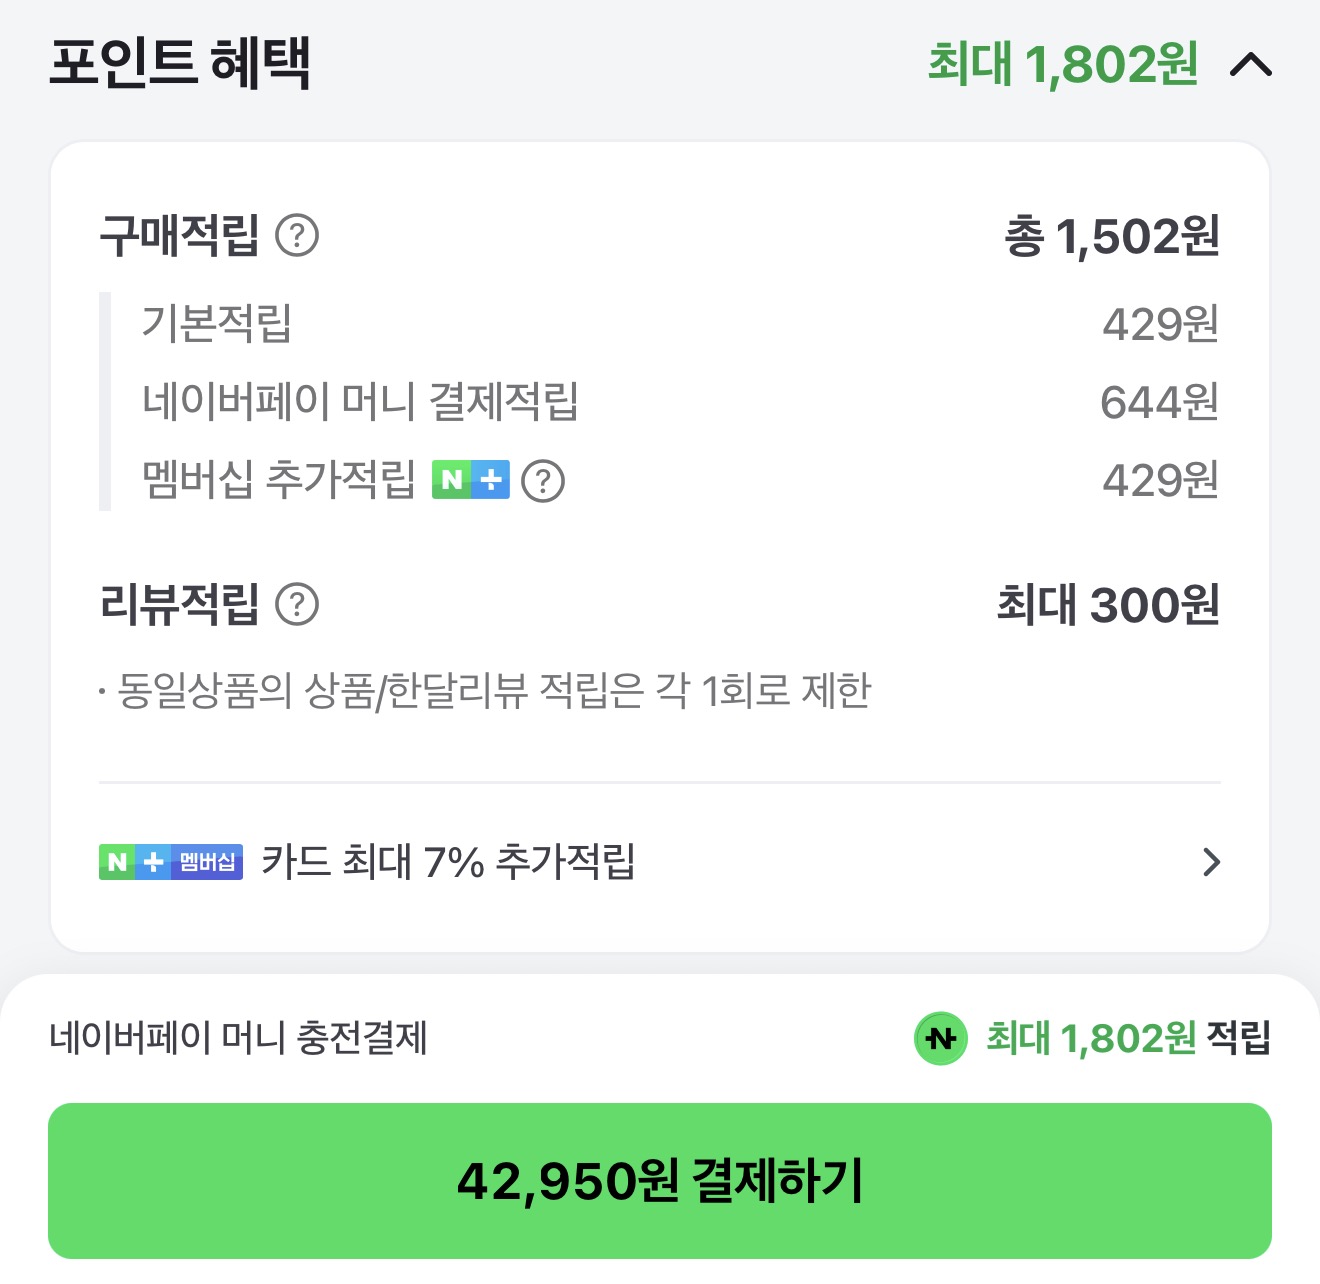Tap 최대 1,802원 적립 text

[1128, 1039]
